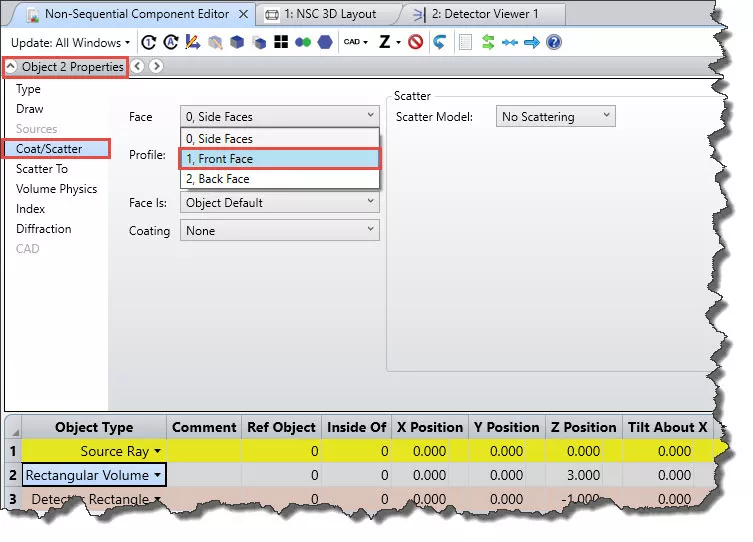Click the four black squares toolbar icon

pos(282,42)
